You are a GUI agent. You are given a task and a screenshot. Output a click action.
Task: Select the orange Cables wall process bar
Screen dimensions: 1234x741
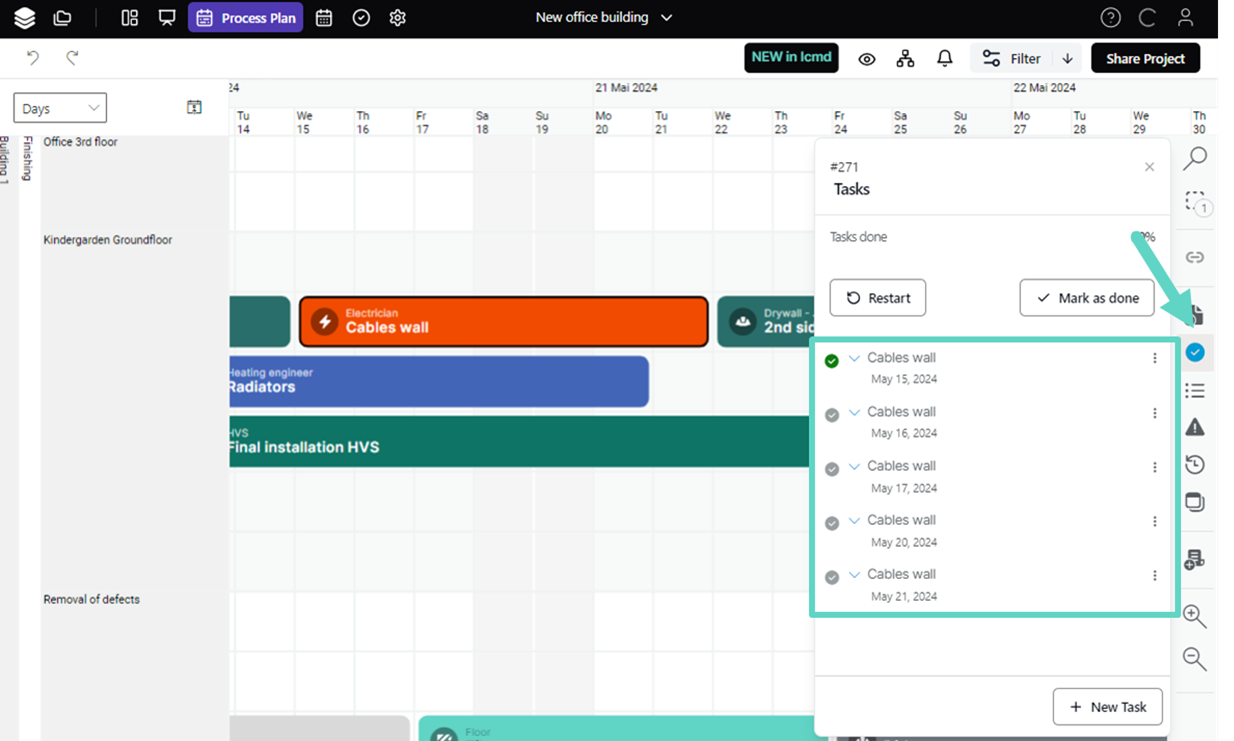click(x=503, y=322)
